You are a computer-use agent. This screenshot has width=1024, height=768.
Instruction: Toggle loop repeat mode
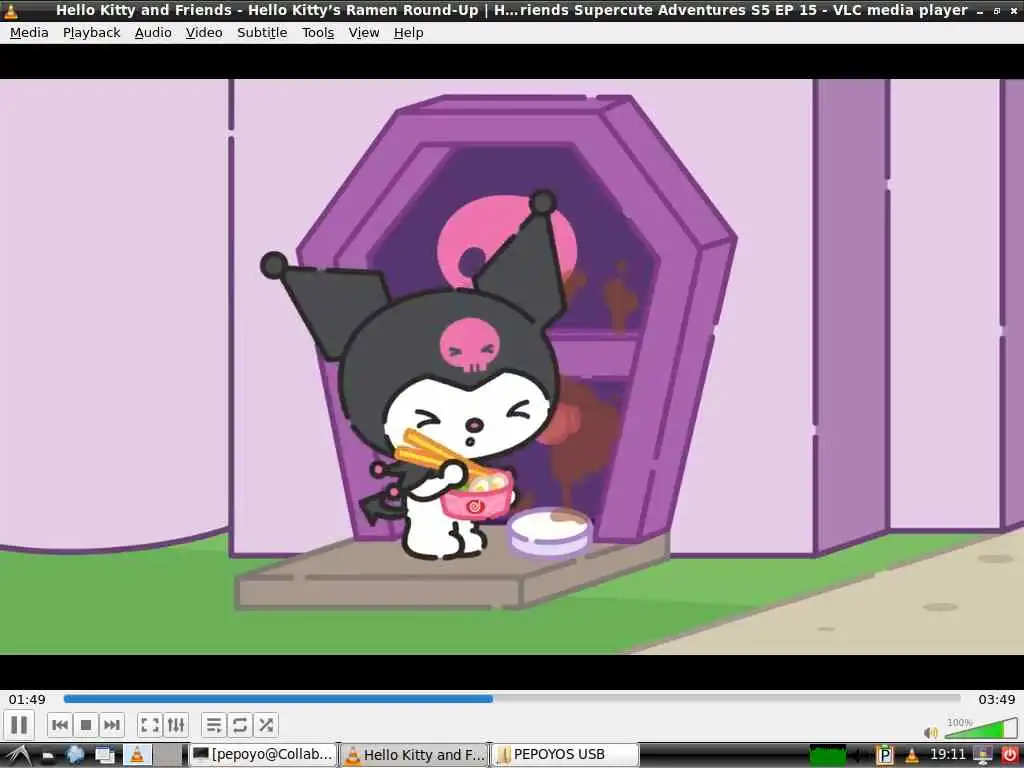pos(240,725)
